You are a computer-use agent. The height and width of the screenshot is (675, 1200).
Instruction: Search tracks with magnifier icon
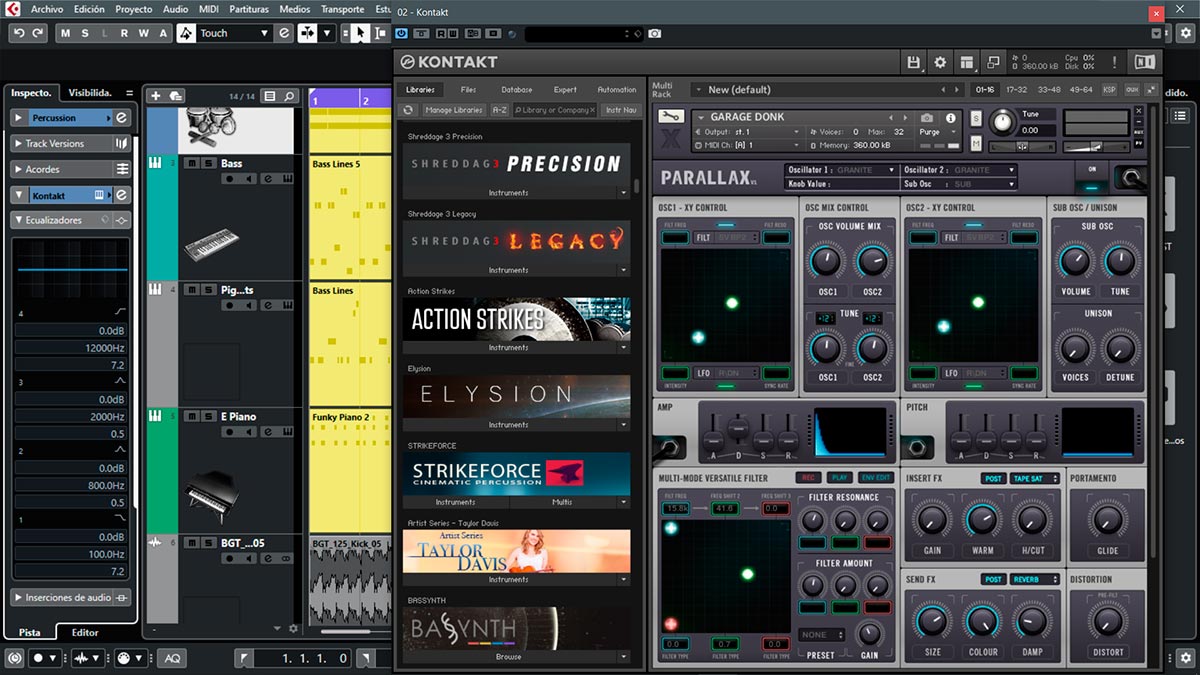pyautogui.click(x=289, y=96)
